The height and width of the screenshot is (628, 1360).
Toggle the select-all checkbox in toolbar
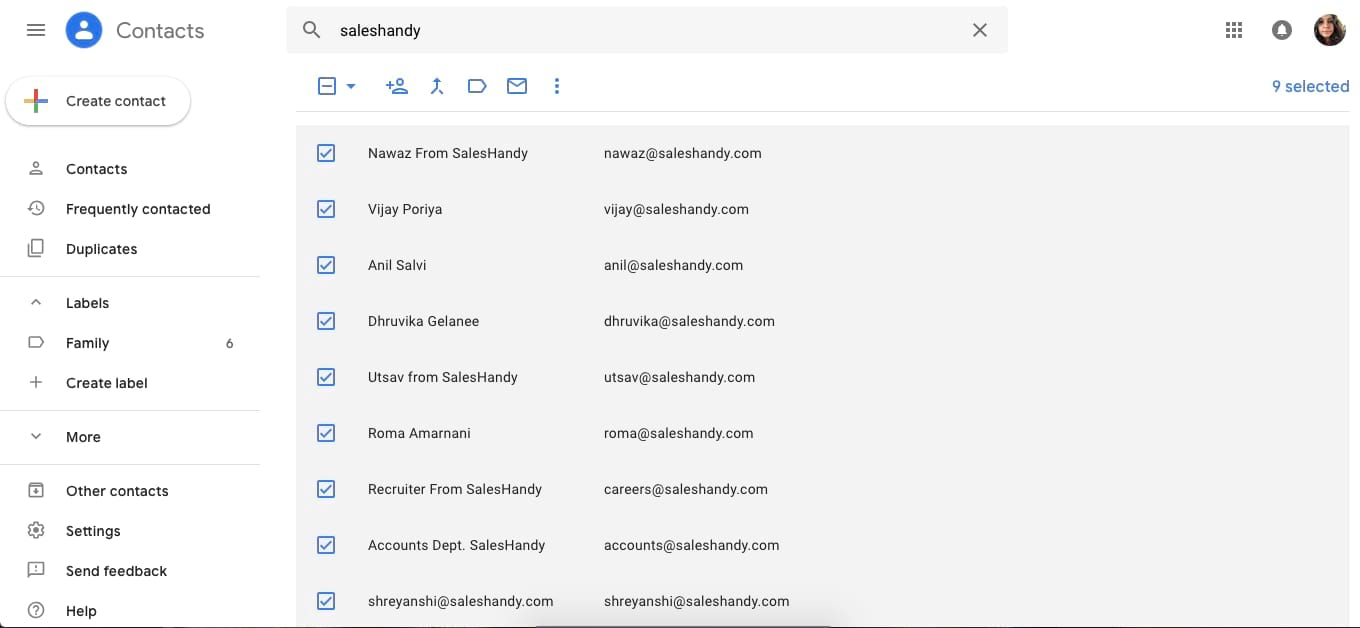327,86
